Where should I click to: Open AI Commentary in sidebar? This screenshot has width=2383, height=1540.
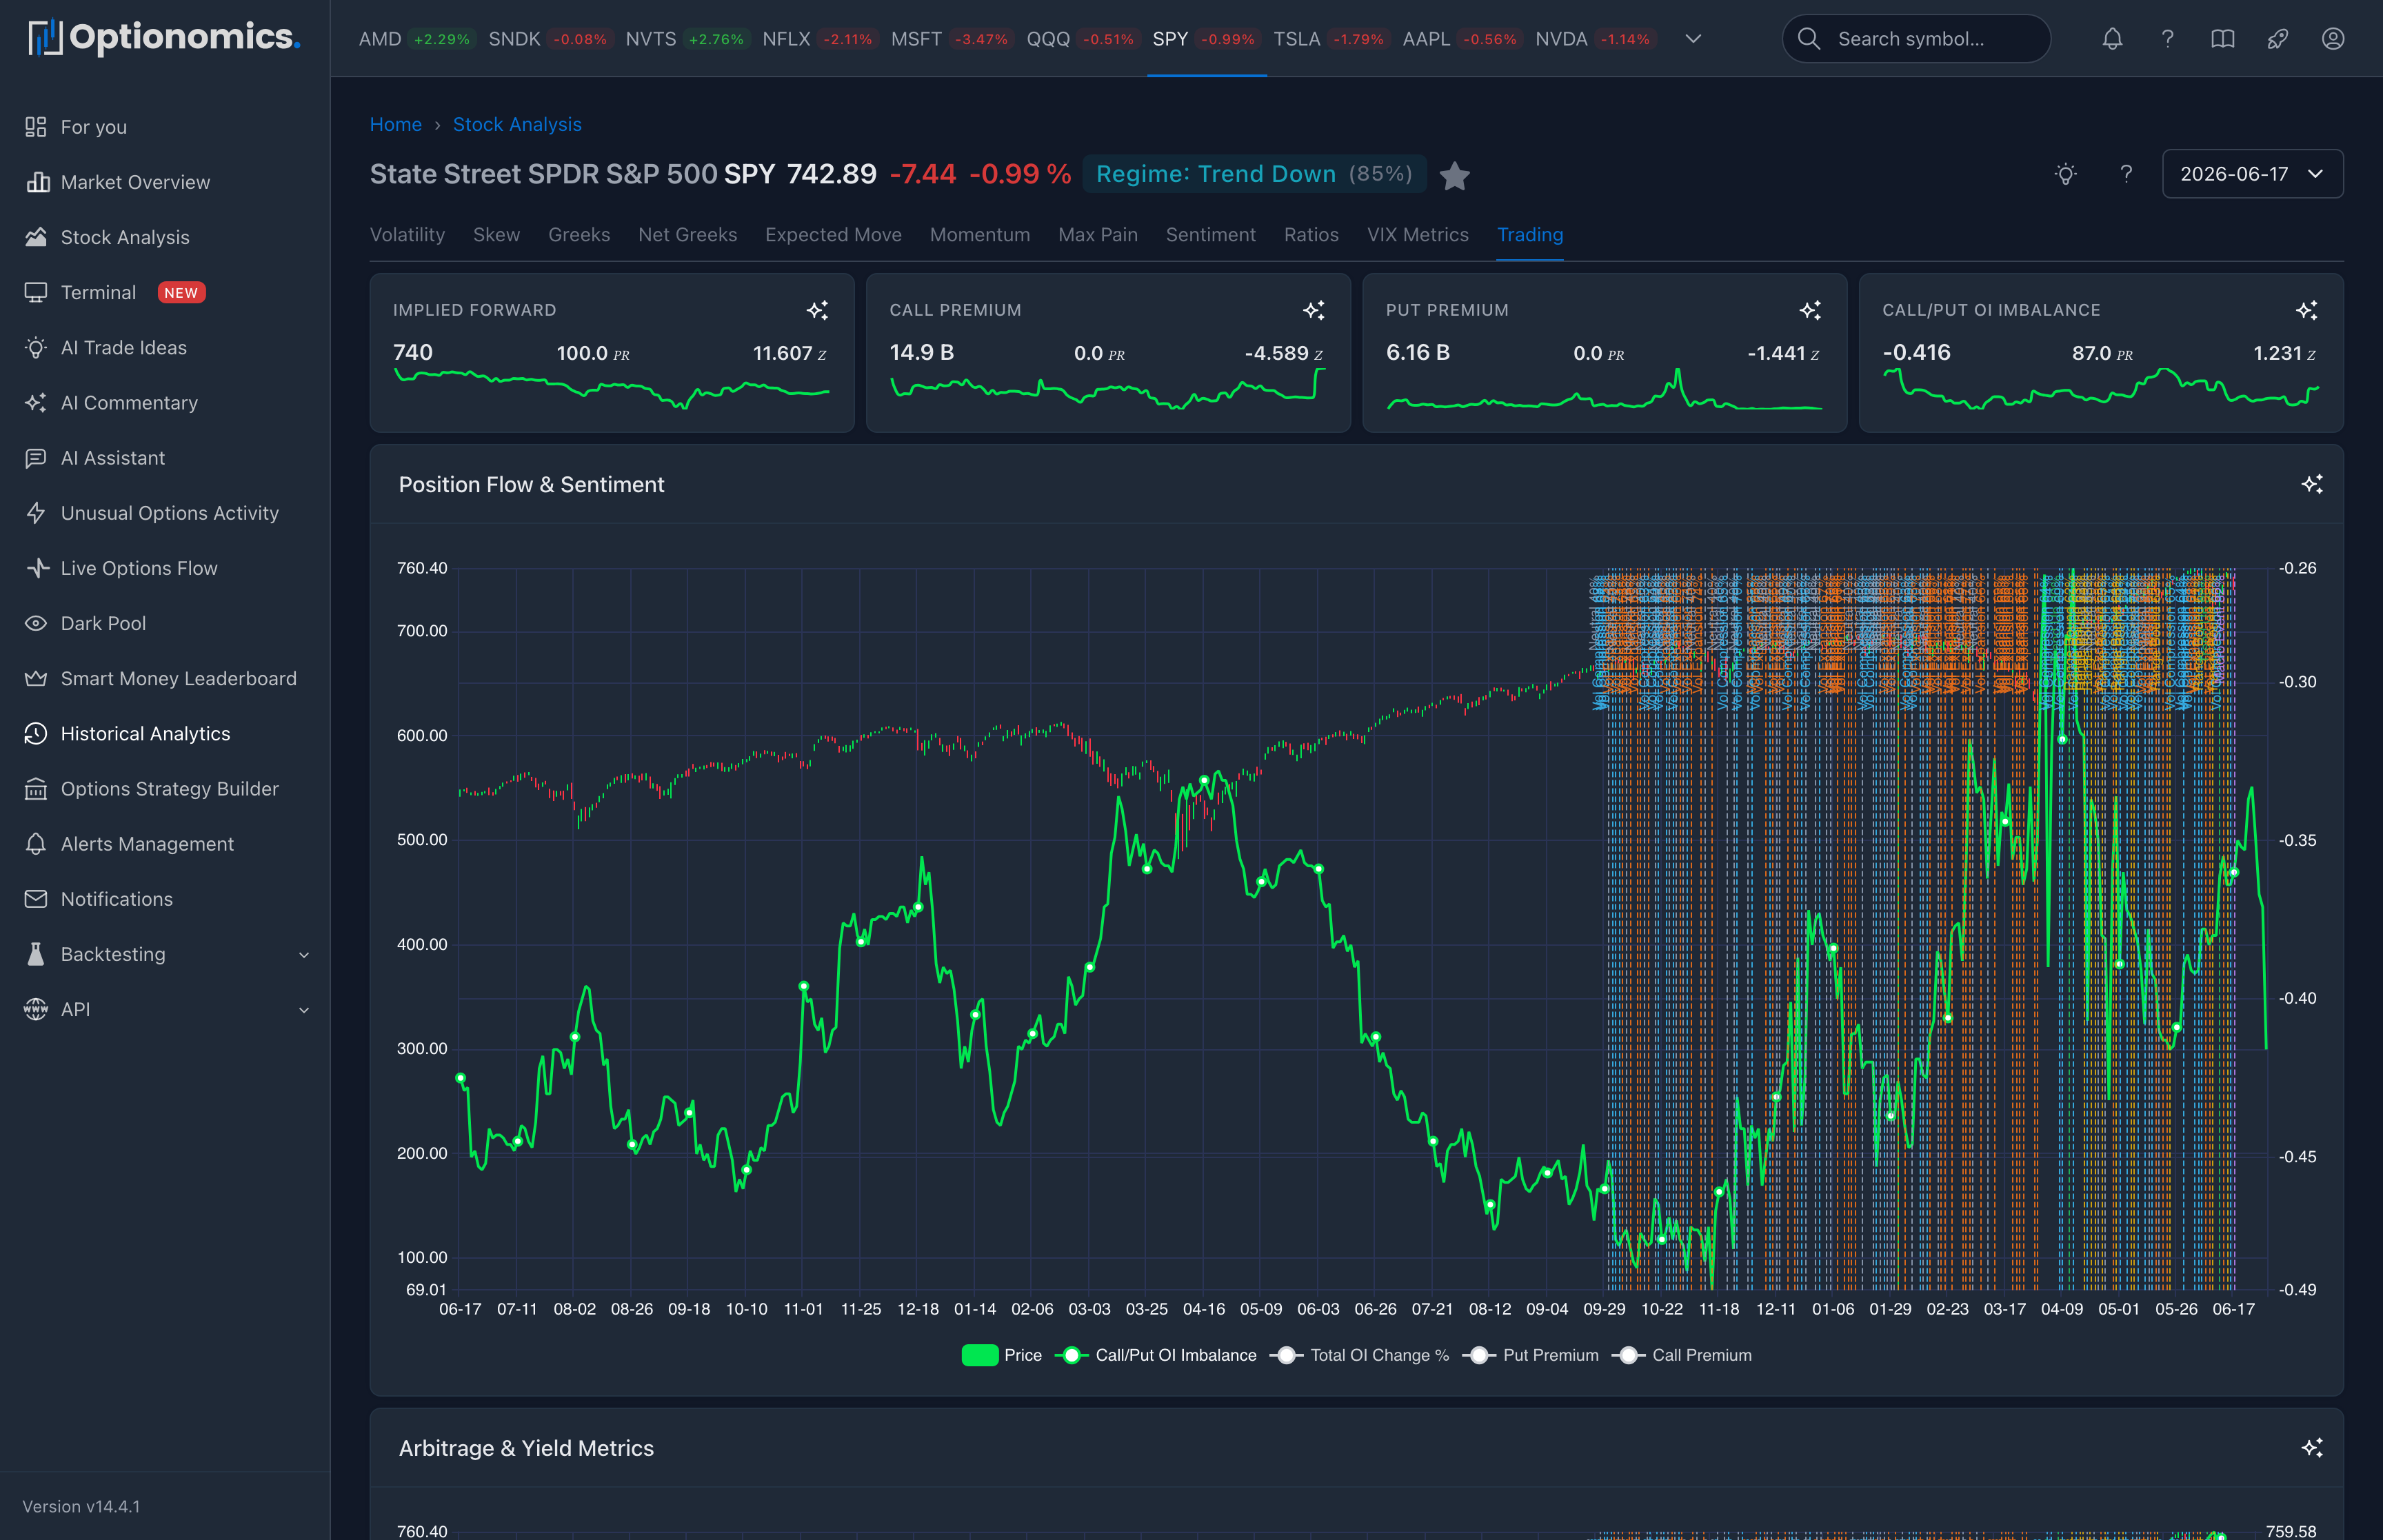coord(165,402)
